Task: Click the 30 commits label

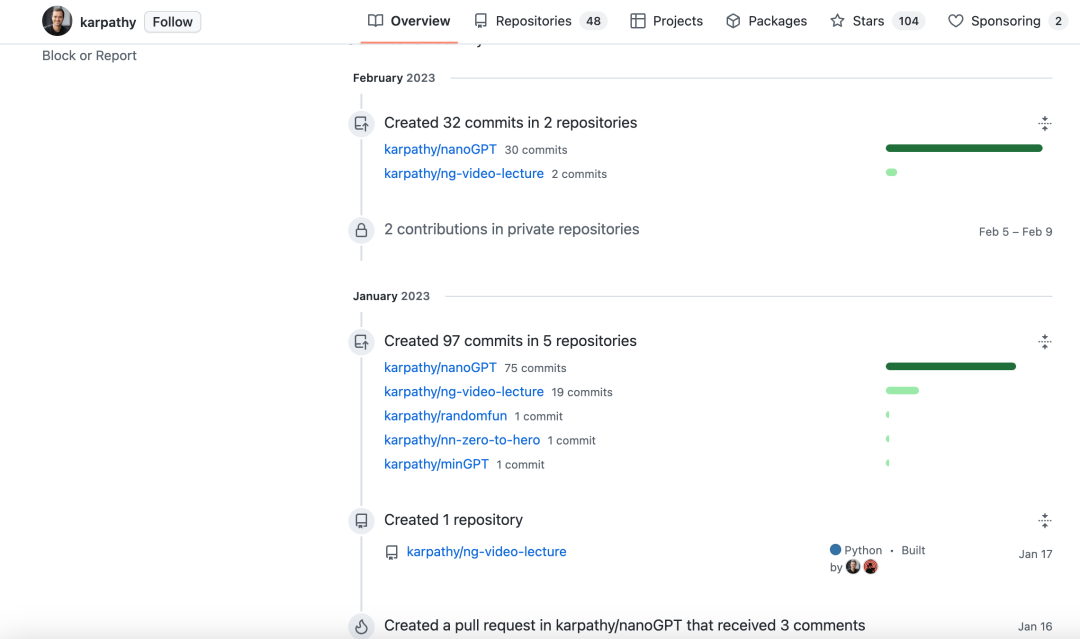Action: (536, 150)
